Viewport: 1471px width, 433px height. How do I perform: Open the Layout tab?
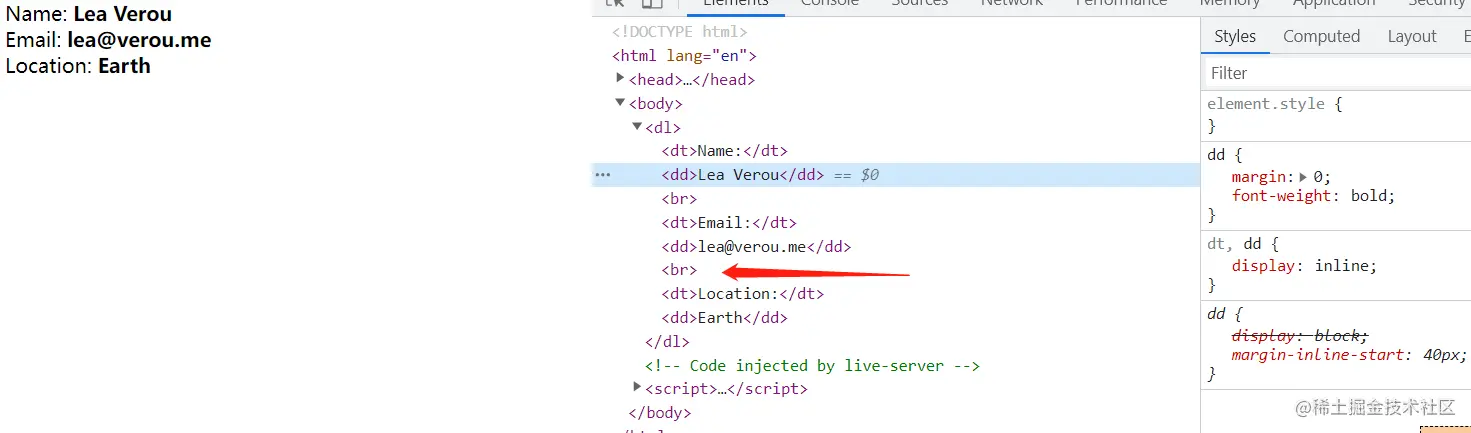tap(1412, 36)
